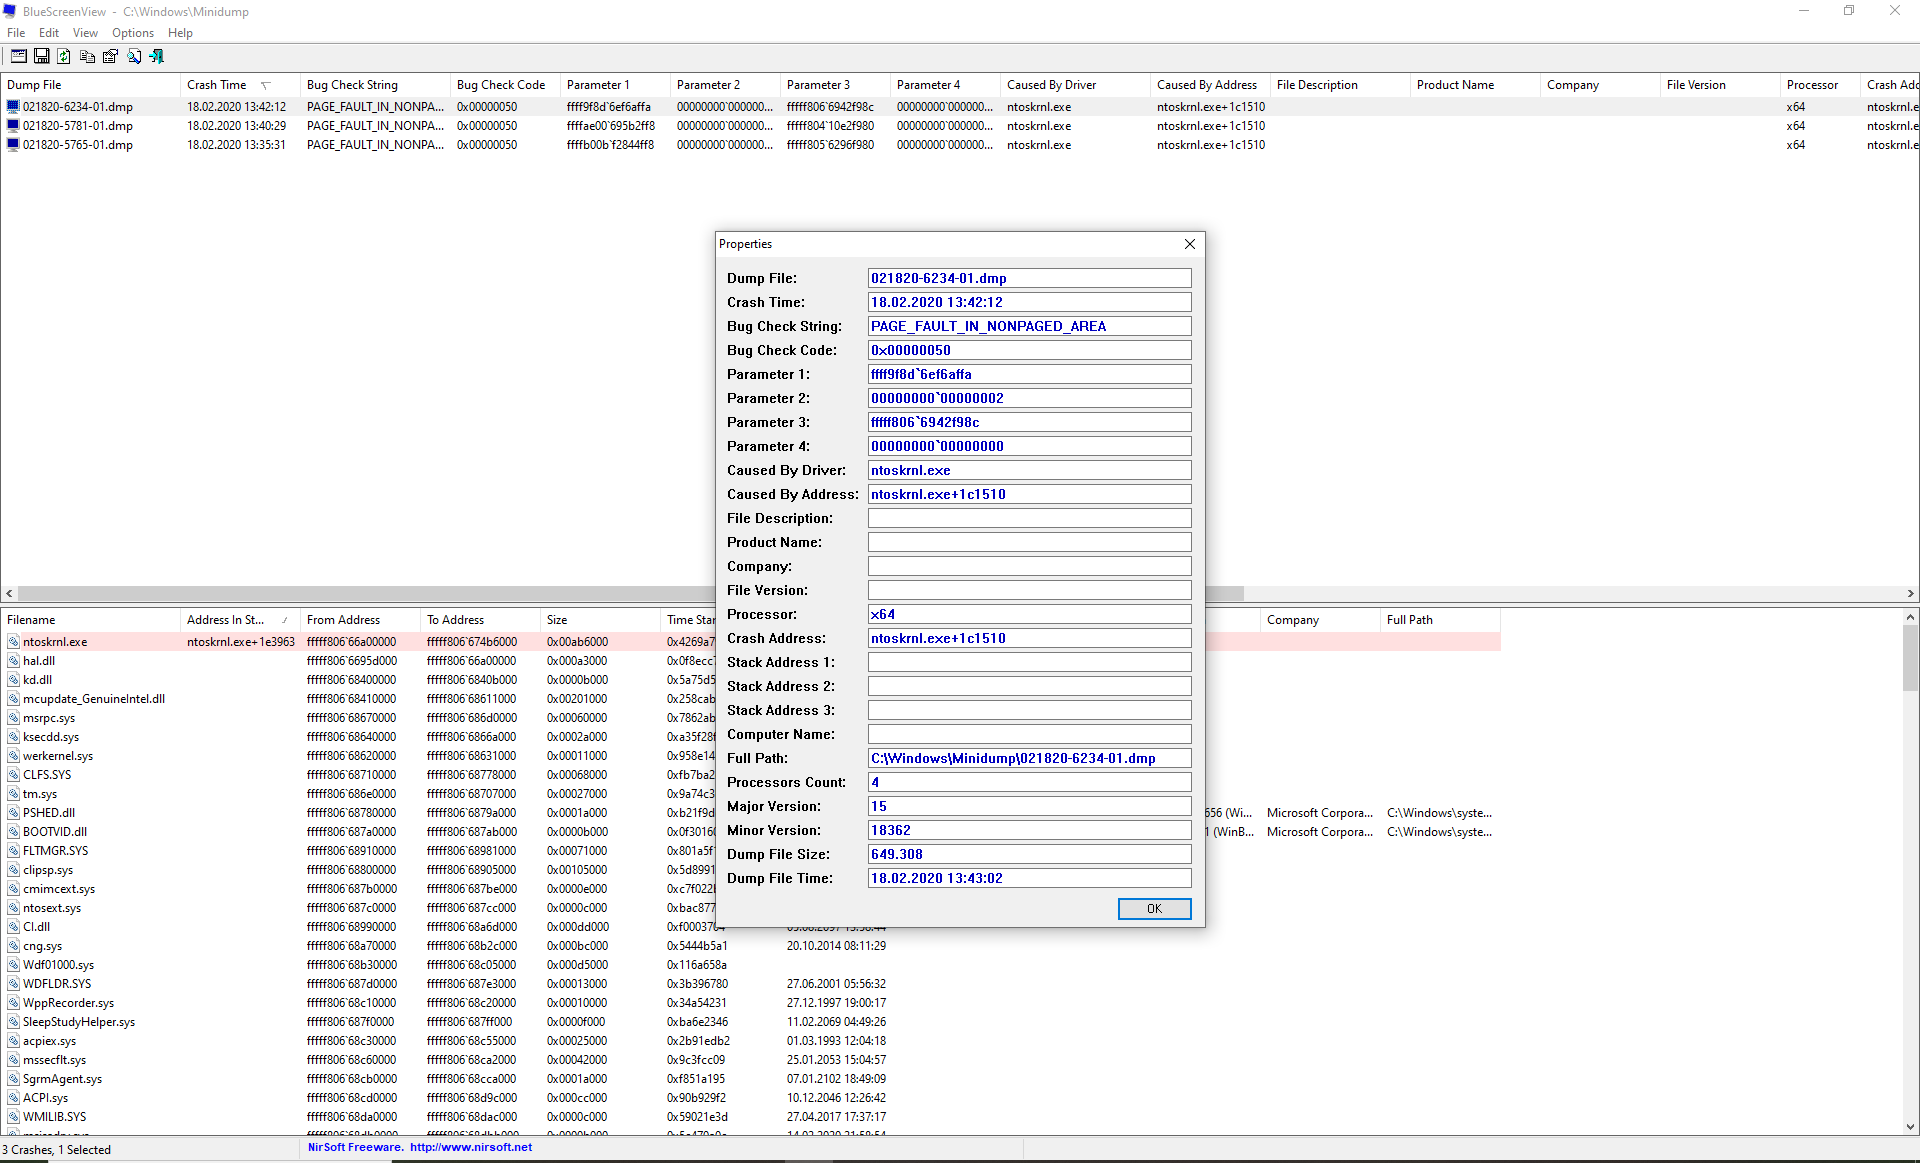Screen dimensions: 1920x1163
Task: Sort by Bug Check String column header
Action: click(352, 85)
